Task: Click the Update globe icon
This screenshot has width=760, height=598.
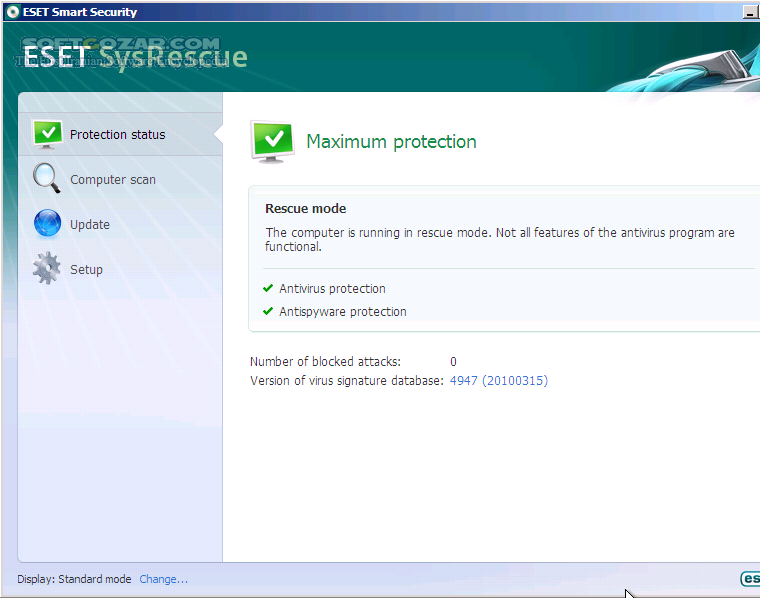Action: click(x=47, y=223)
